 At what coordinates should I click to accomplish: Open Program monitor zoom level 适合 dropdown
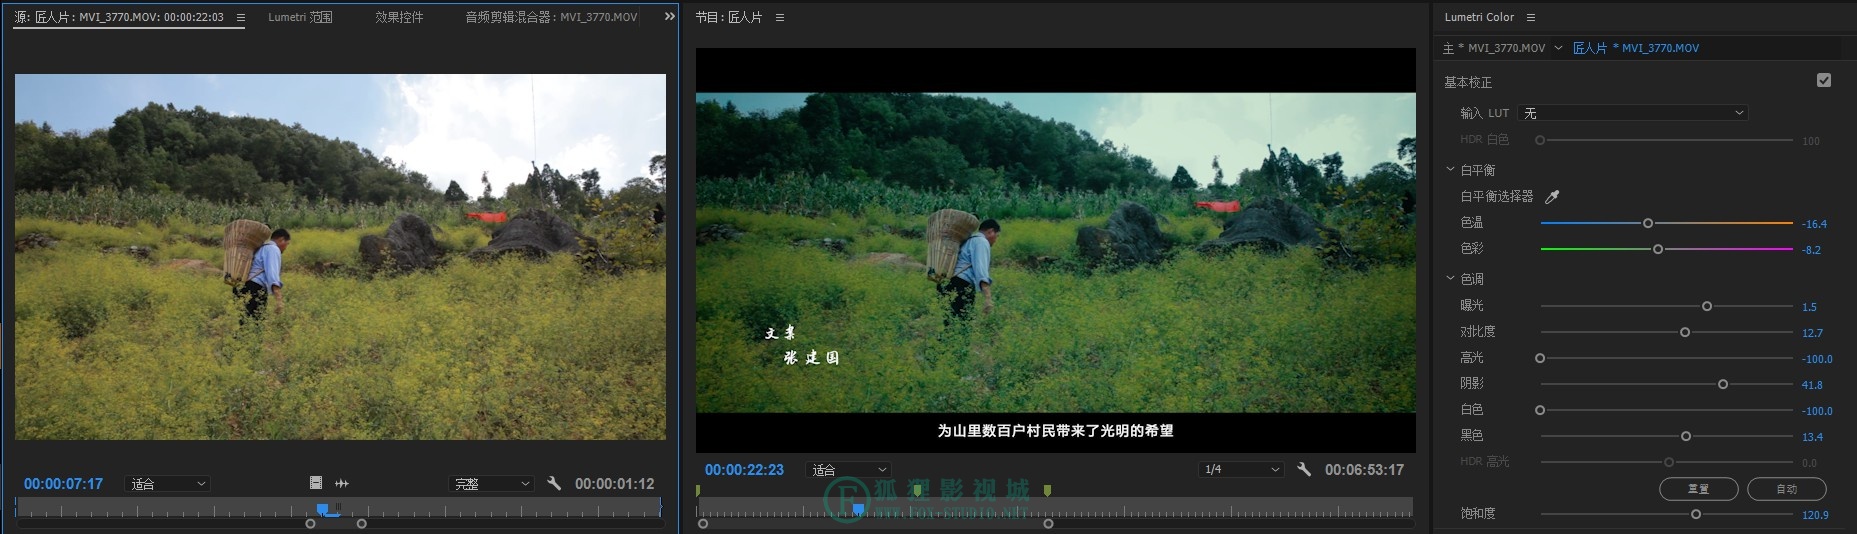coord(848,469)
